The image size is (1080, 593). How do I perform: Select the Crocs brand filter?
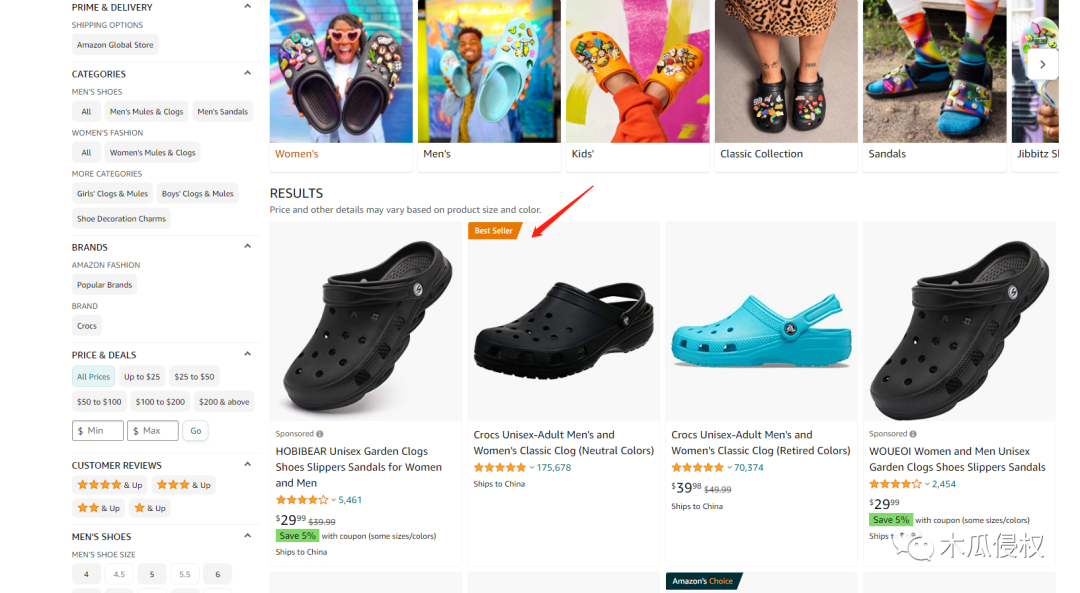[87, 326]
